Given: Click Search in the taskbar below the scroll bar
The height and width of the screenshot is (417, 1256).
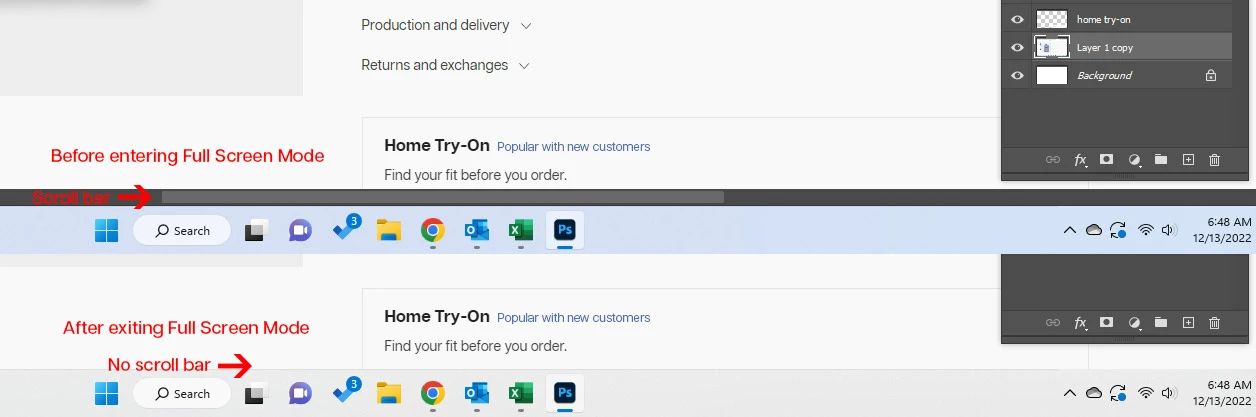Looking at the screenshot, I should tap(182, 230).
